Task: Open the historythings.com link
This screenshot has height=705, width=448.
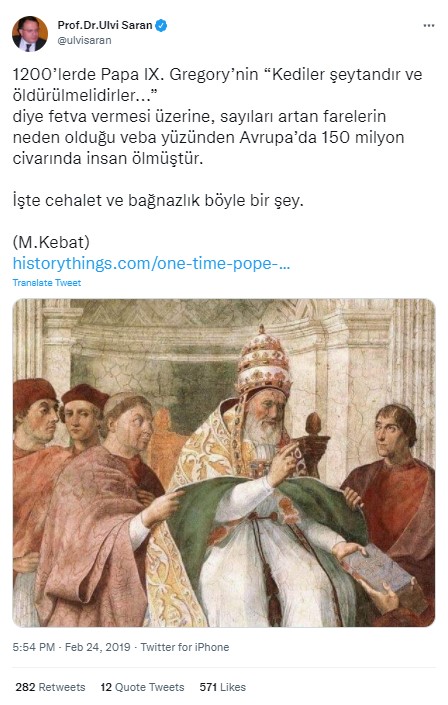Action: tap(151, 263)
